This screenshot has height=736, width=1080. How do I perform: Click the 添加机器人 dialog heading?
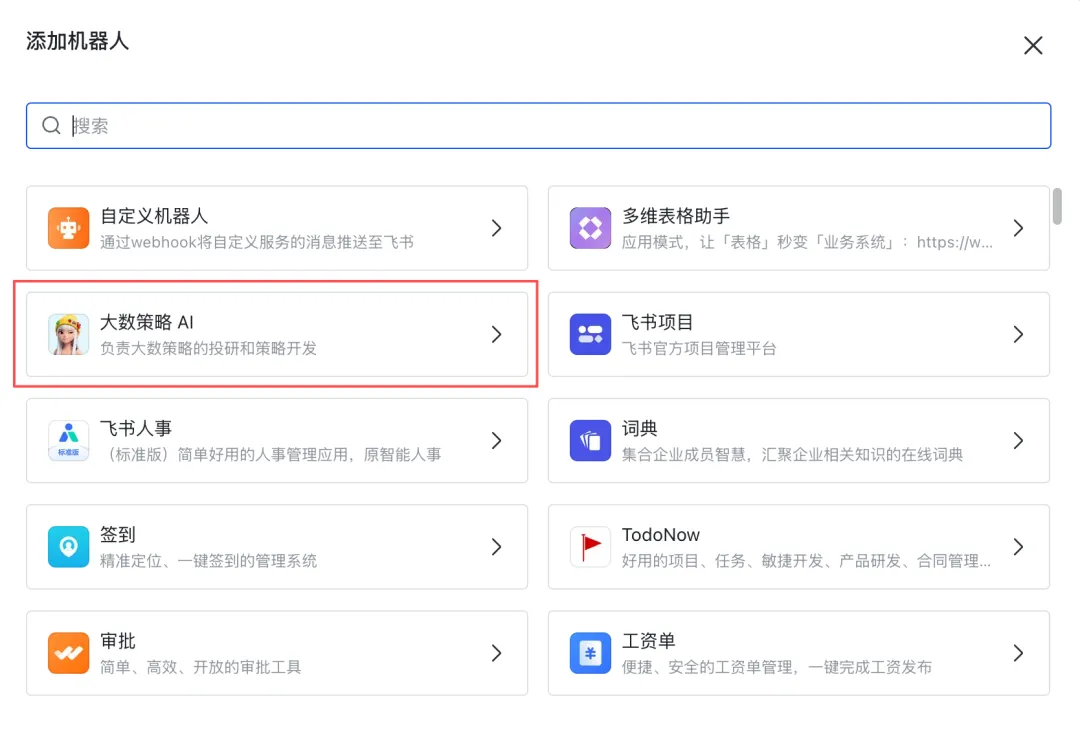(x=77, y=41)
